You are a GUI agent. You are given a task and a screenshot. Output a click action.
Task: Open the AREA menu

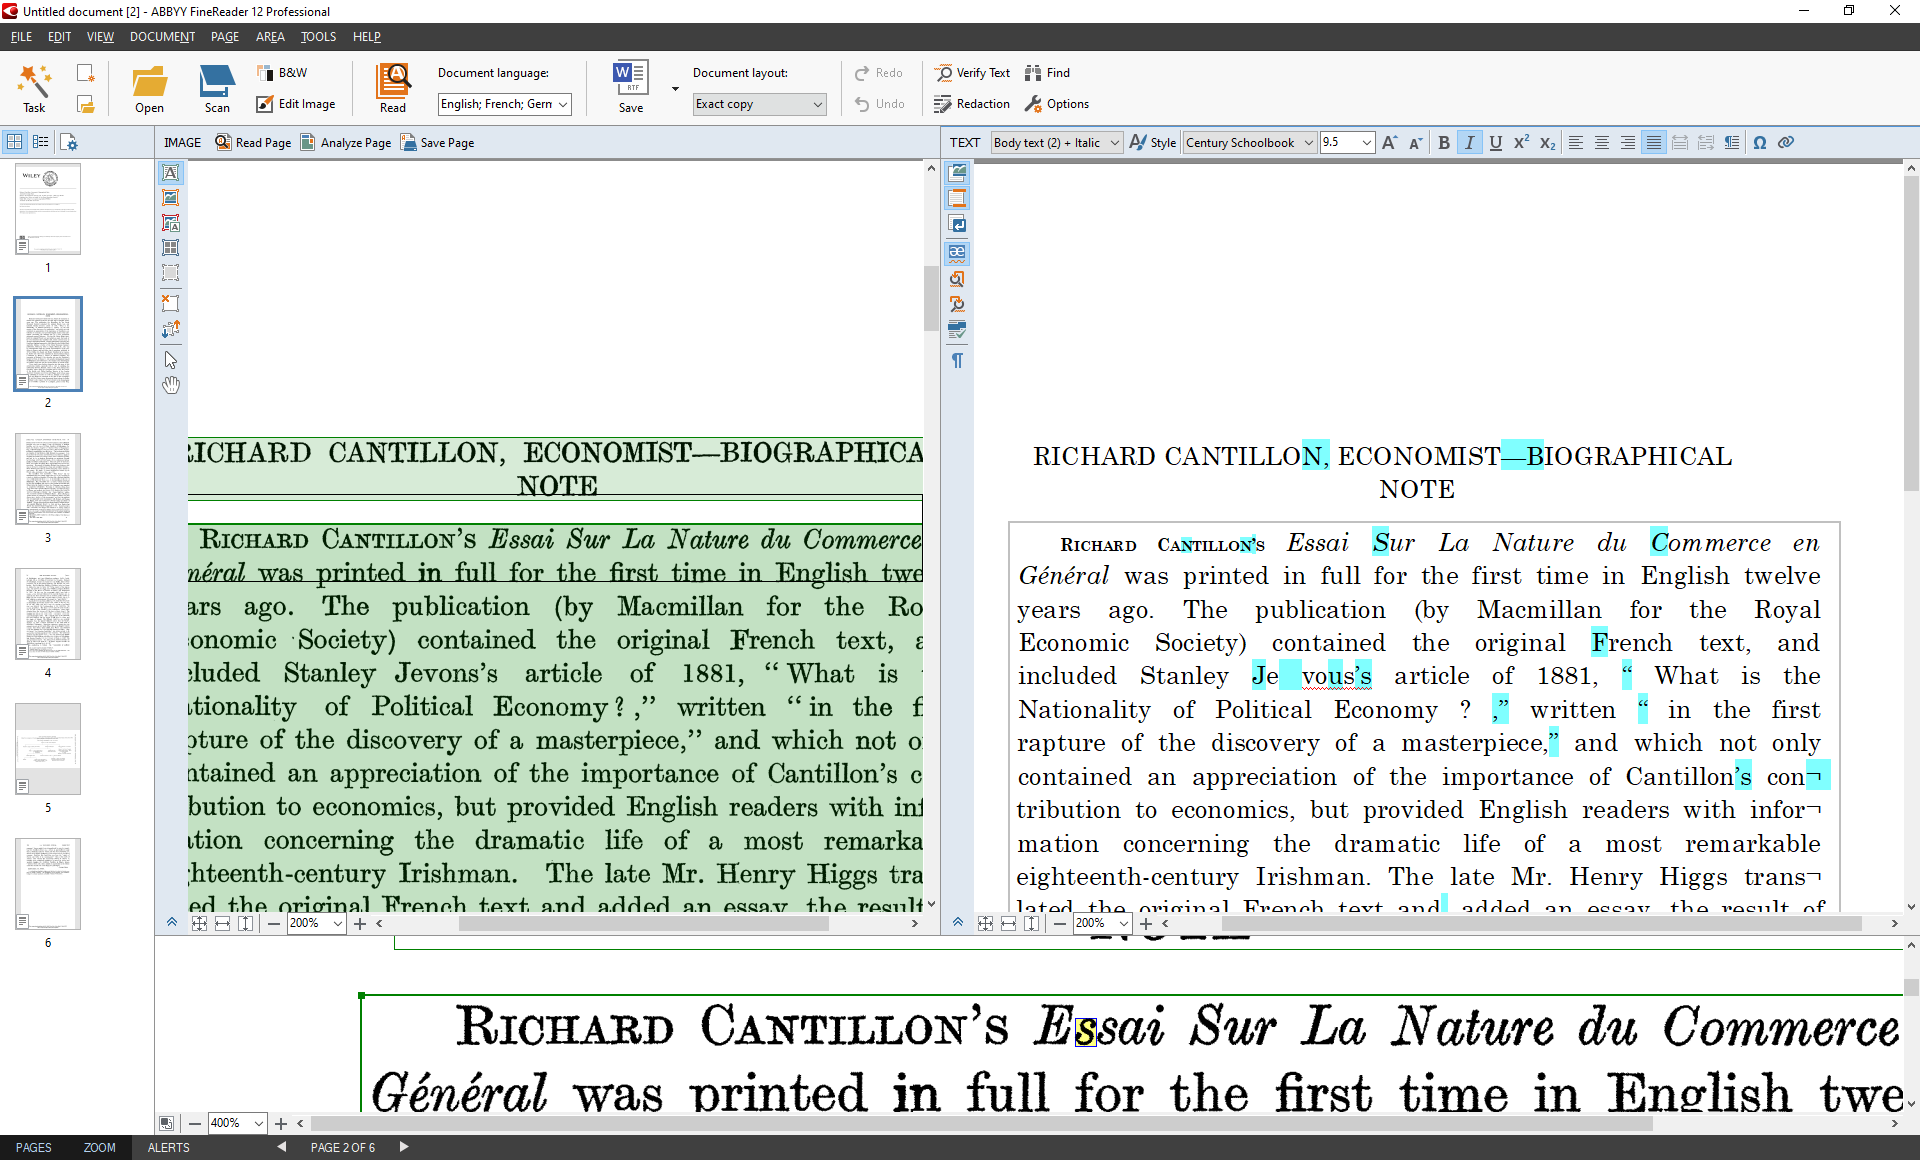click(x=270, y=37)
